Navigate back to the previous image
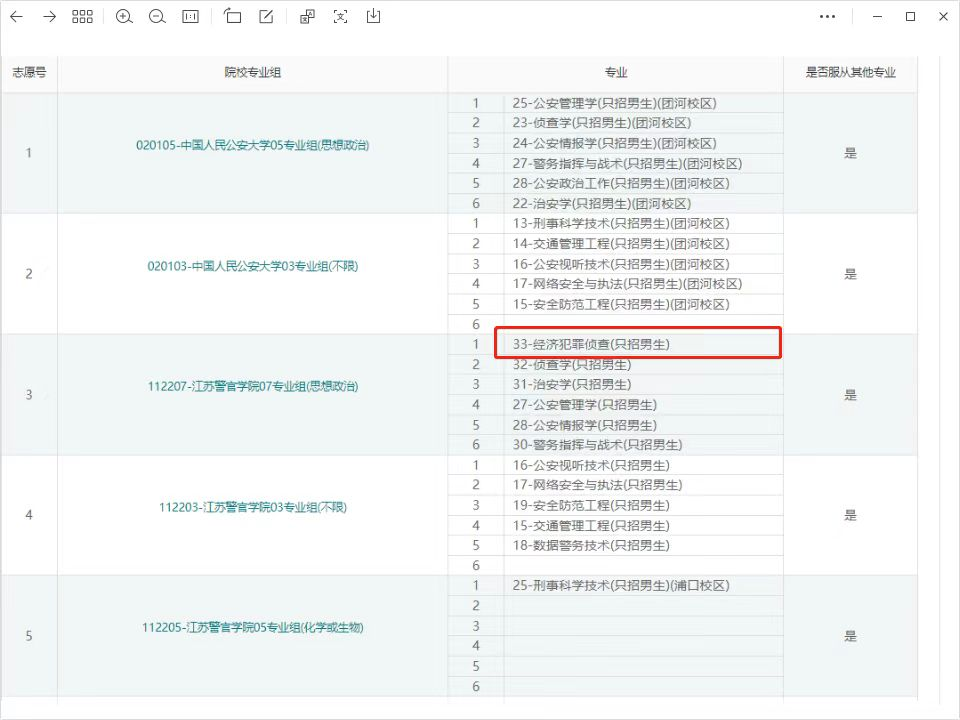 (16, 16)
